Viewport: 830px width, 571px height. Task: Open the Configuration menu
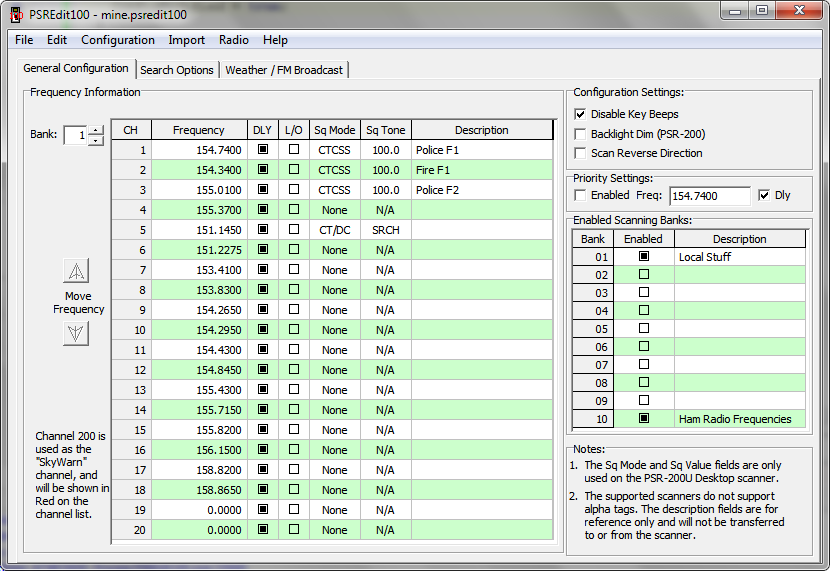[x=117, y=40]
